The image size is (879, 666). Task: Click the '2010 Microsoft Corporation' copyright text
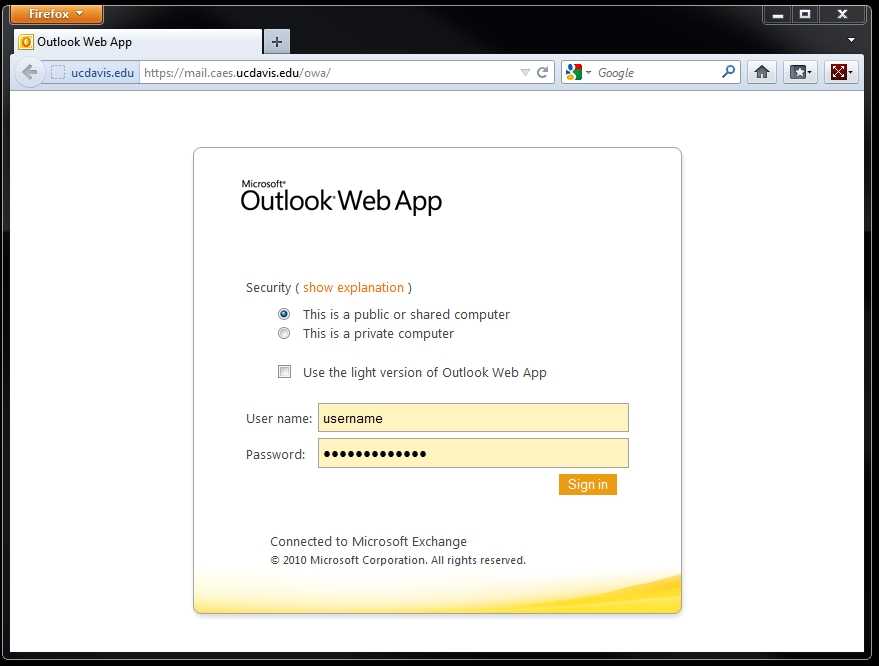pos(398,560)
